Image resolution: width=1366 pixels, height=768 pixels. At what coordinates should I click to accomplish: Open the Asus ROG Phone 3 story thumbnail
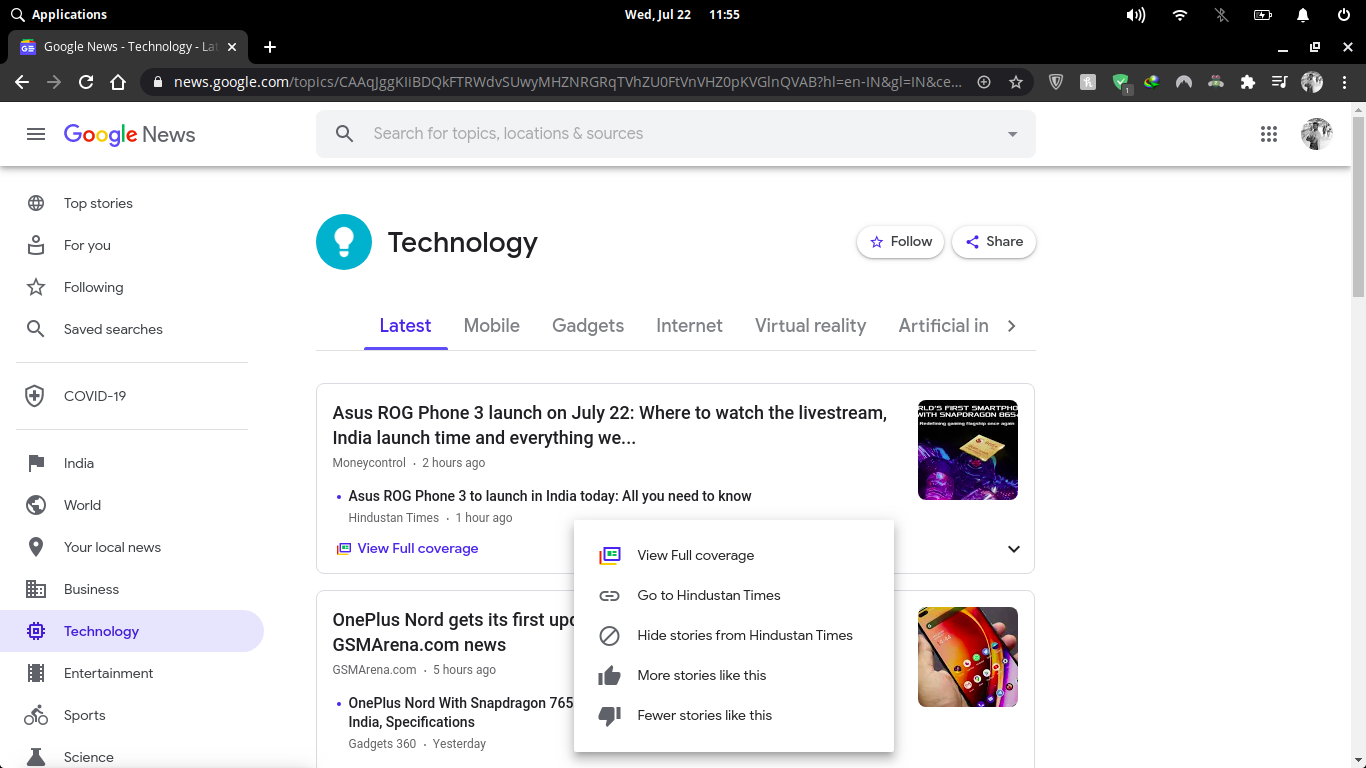[968, 450]
